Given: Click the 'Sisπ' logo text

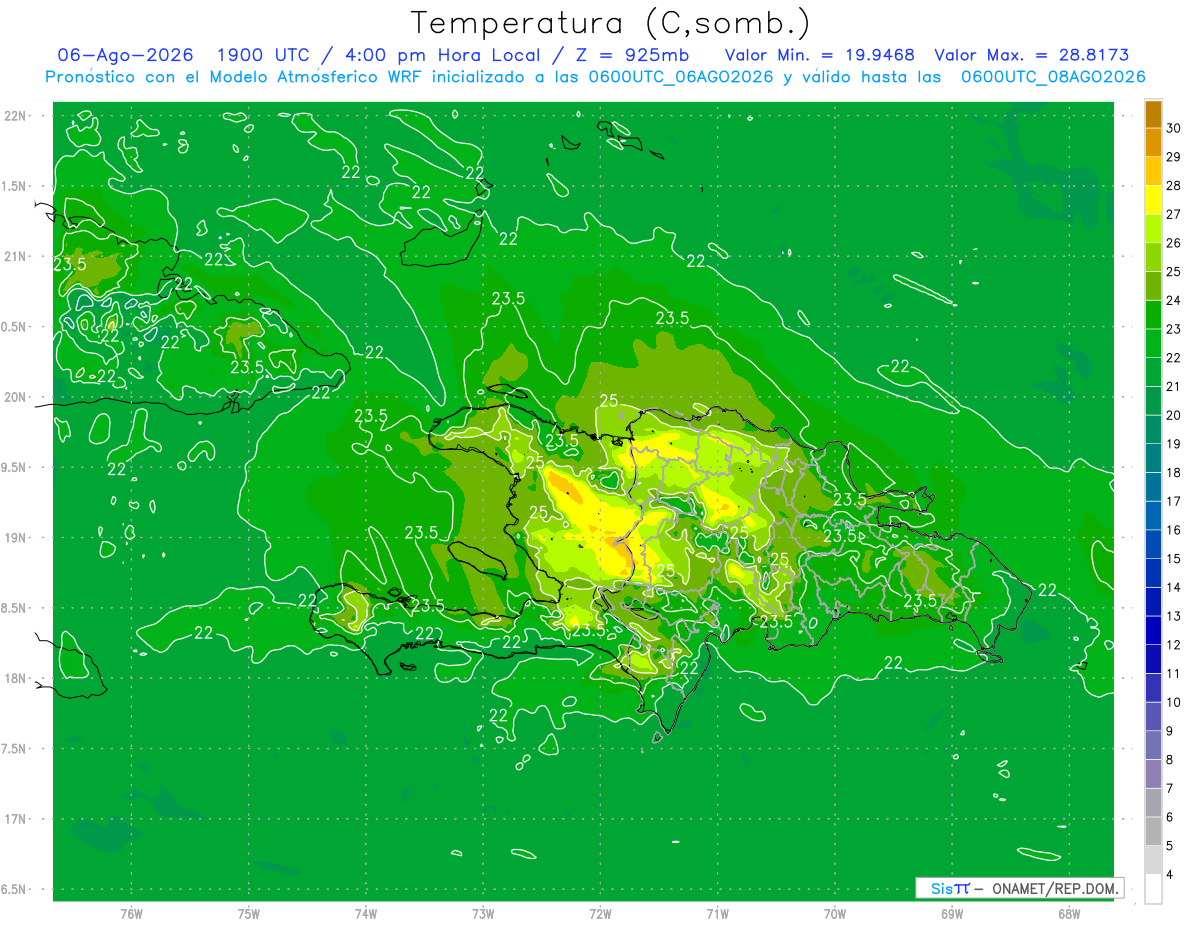Looking at the screenshot, I should (950, 888).
